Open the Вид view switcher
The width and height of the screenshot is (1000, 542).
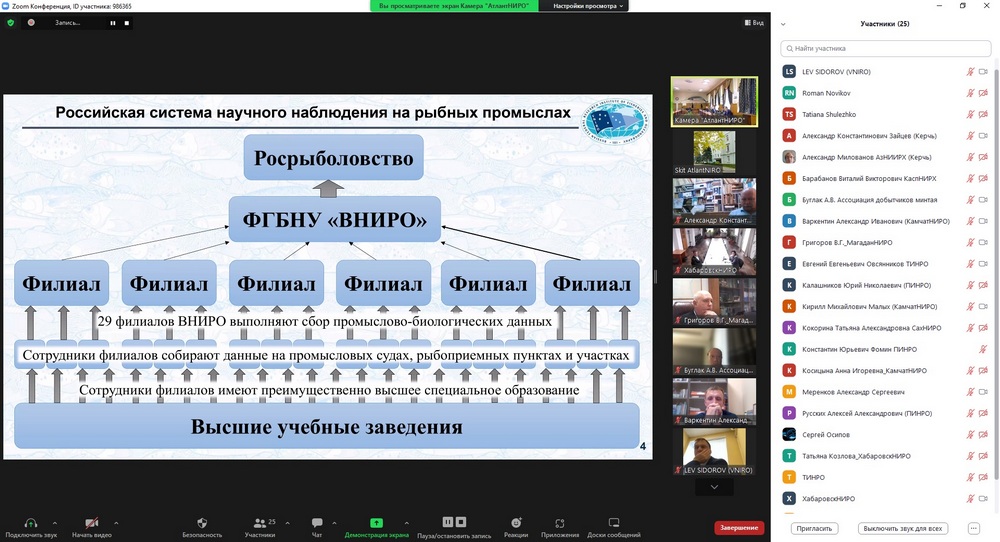pos(754,23)
